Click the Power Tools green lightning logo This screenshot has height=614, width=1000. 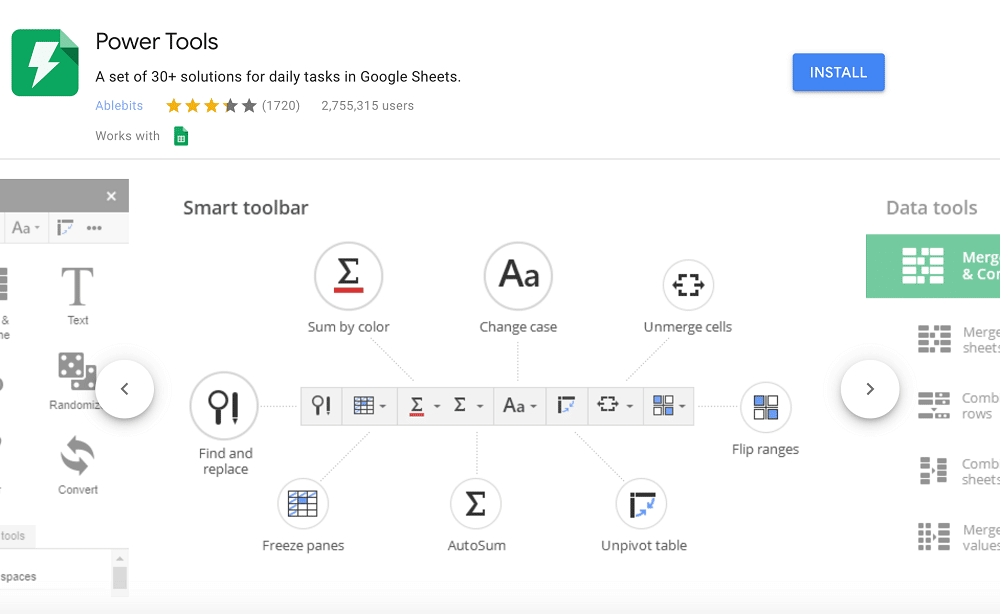[45, 62]
